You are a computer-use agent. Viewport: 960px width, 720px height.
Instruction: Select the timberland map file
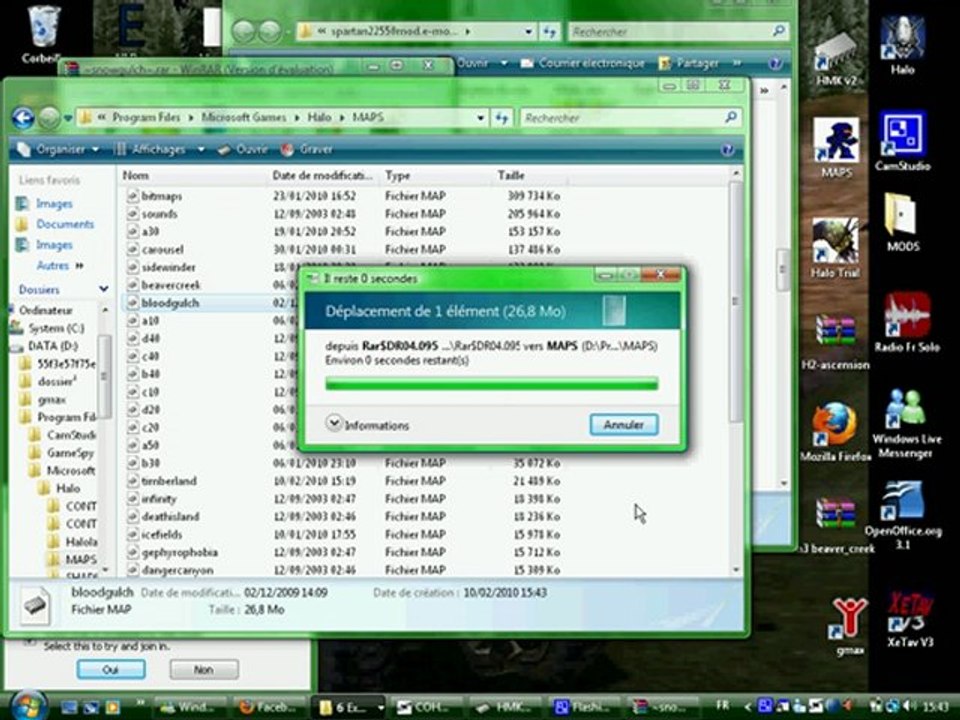coord(169,481)
